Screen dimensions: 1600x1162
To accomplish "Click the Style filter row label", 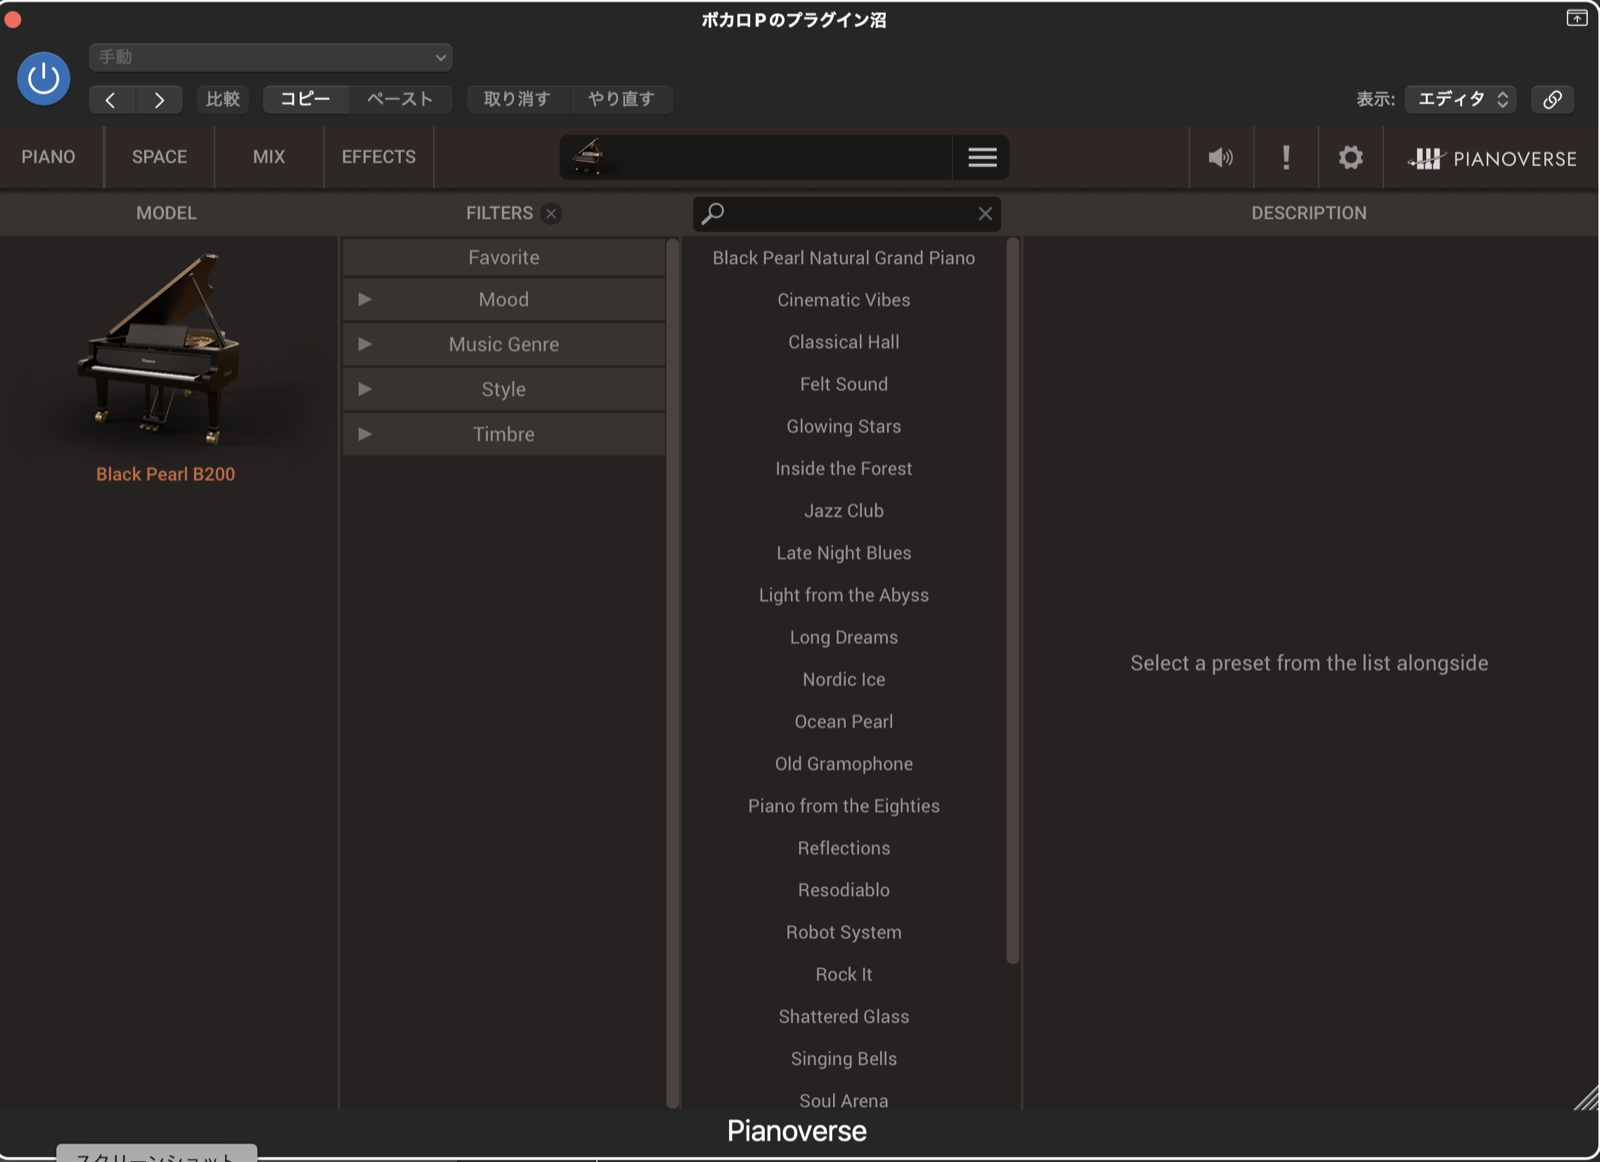I will click(x=504, y=390).
